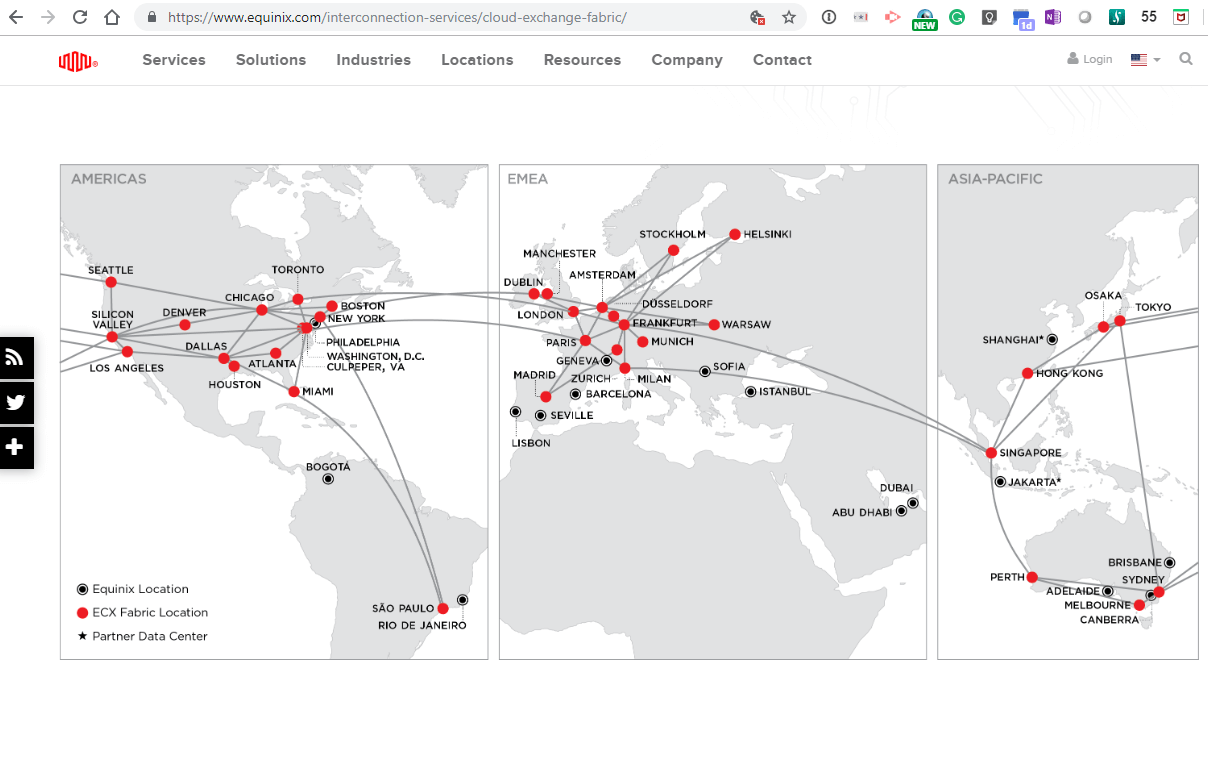Open the Grammarly extension icon

[x=957, y=17]
